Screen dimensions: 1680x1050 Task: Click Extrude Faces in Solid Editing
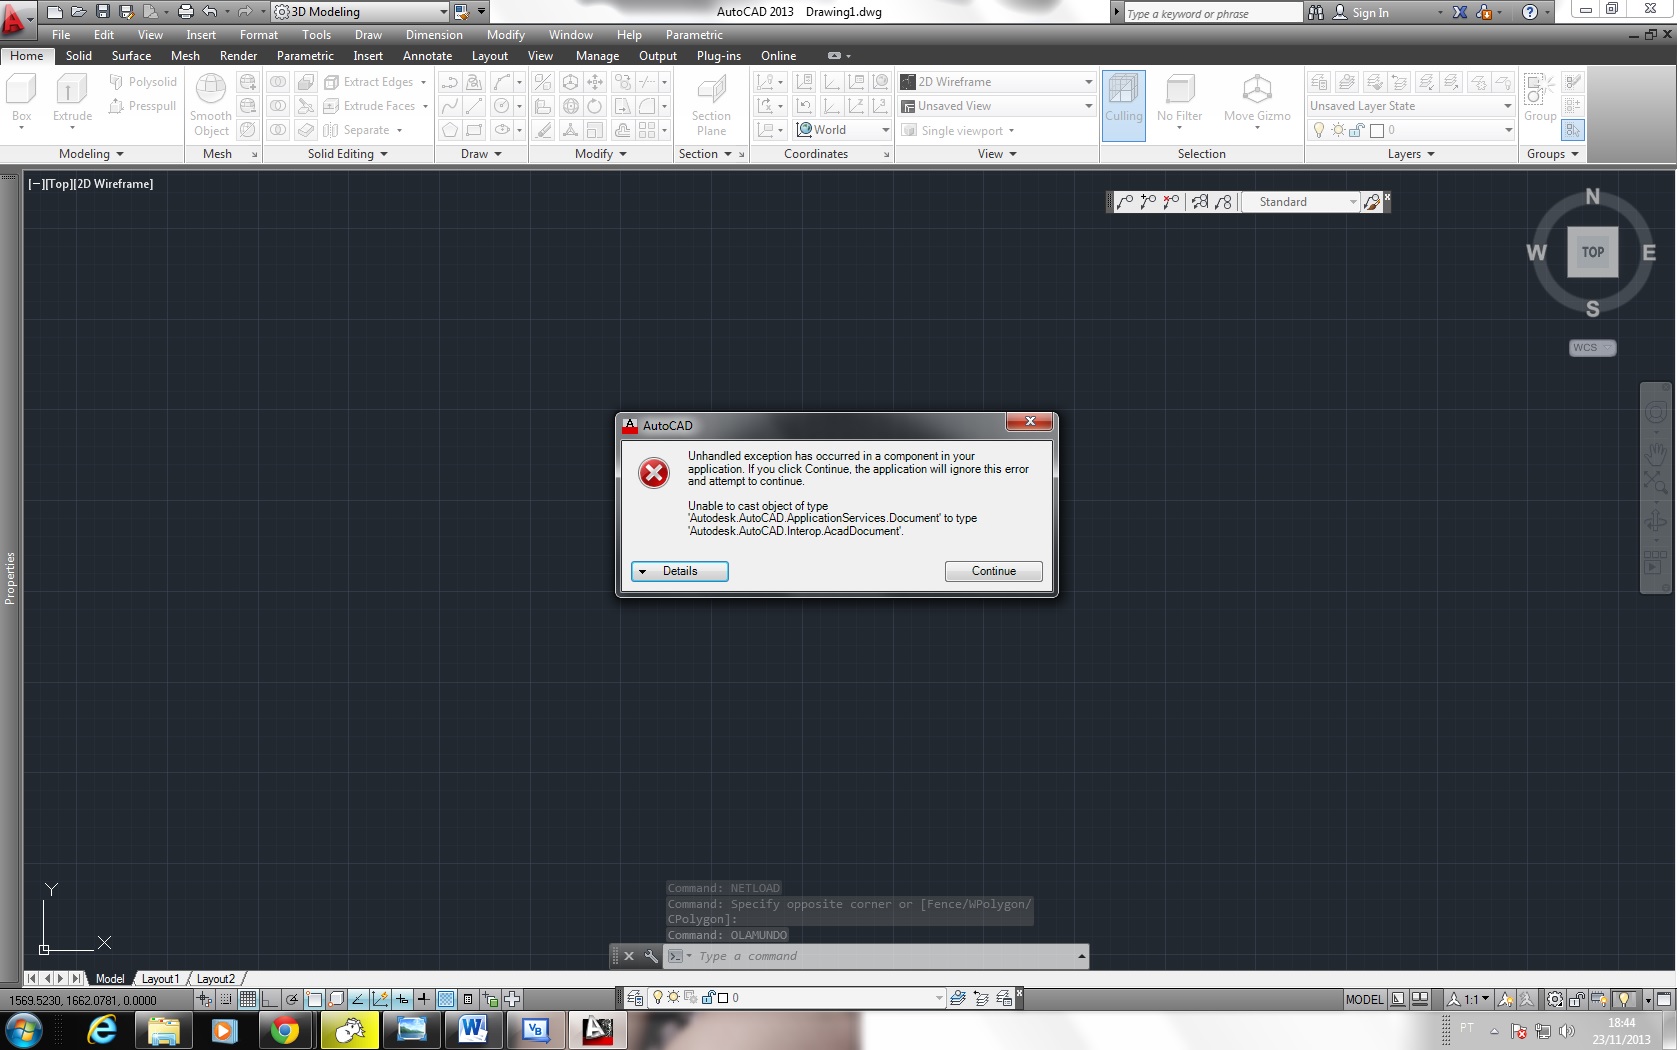pos(377,106)
